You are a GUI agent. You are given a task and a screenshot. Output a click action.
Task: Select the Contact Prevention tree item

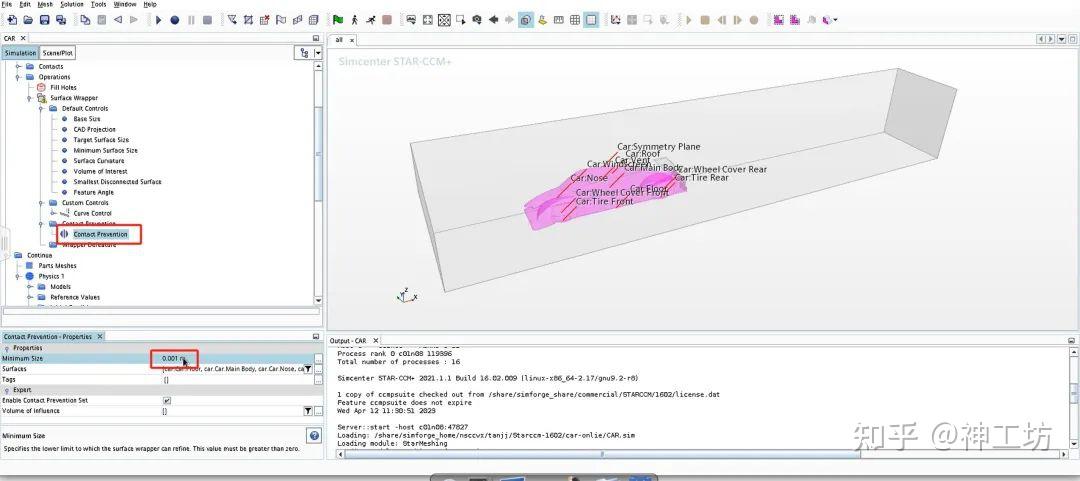101,234
